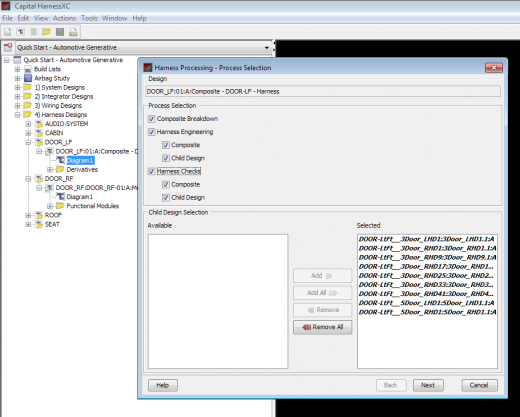Screen dimensions: 520x417
Task: Click the Add All button
Action: [x=322, y=293]
